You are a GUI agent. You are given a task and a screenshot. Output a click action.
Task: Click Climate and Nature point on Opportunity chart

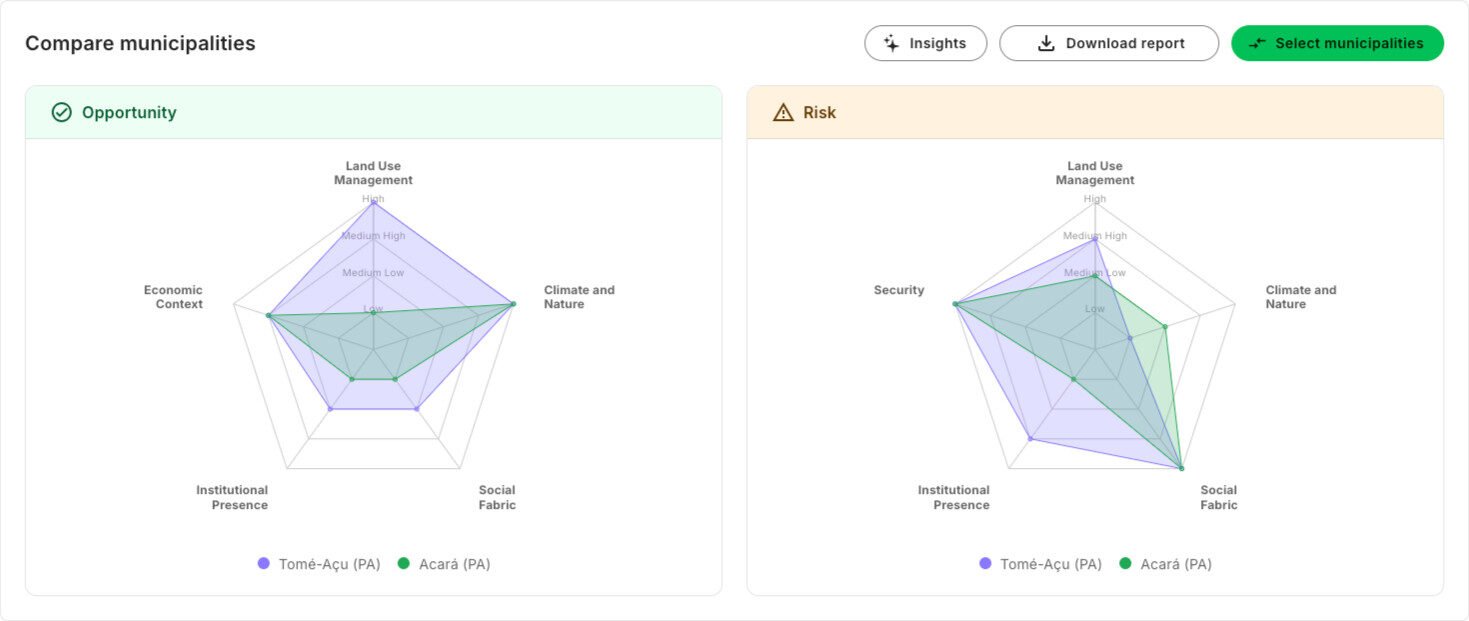point(513,303)
